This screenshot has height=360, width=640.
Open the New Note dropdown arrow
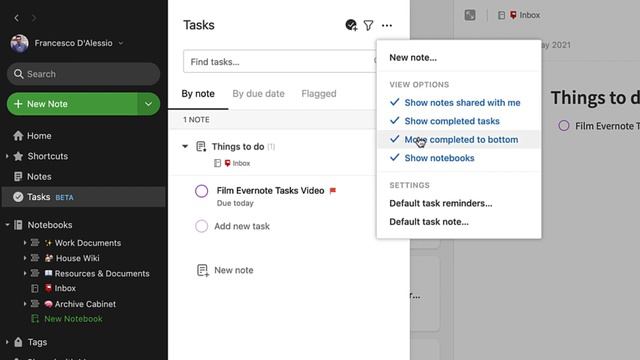coord(149,104)
